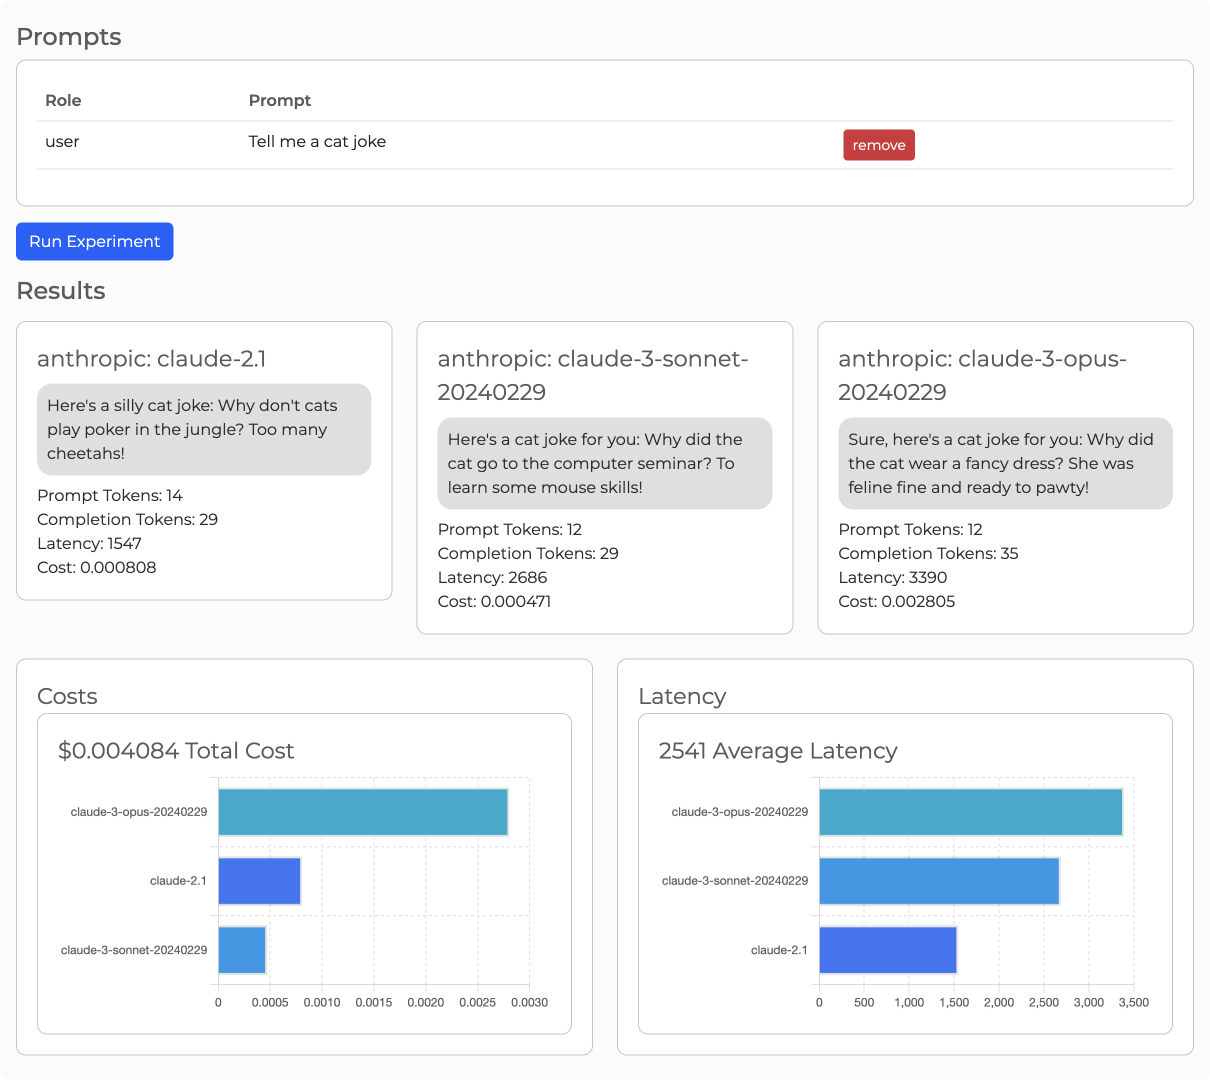1210x1080 pixels.
Task: Click the 'anthropic: claude-2.1' card title
Action: coord(152,359)
